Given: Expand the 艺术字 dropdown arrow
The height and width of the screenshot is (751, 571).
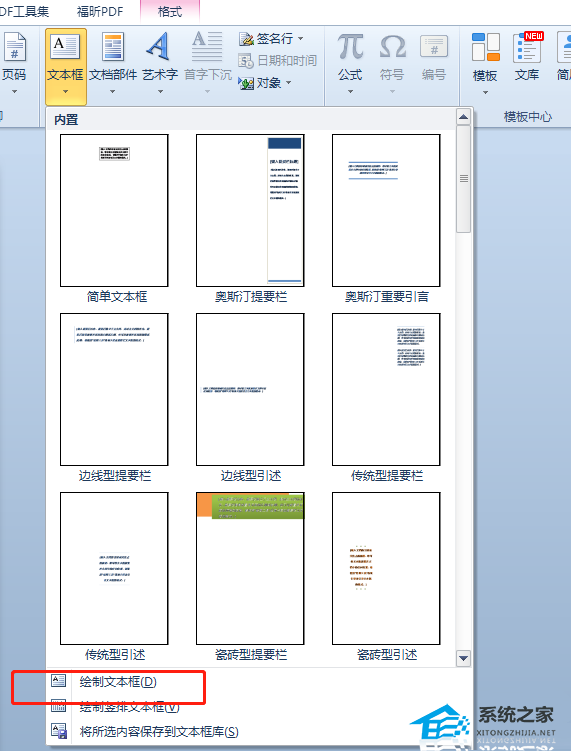Looking at the screenshot, I should (160, 91).
